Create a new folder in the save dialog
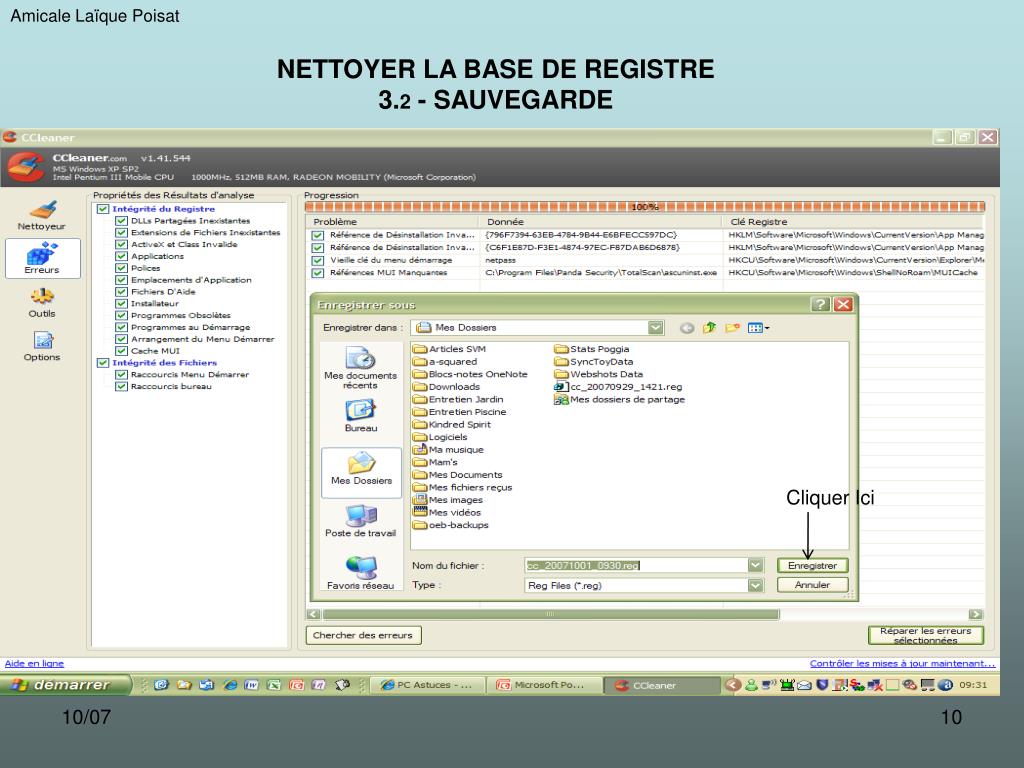Viewport: 1024px width, 768px height. [x=732, y=328]
